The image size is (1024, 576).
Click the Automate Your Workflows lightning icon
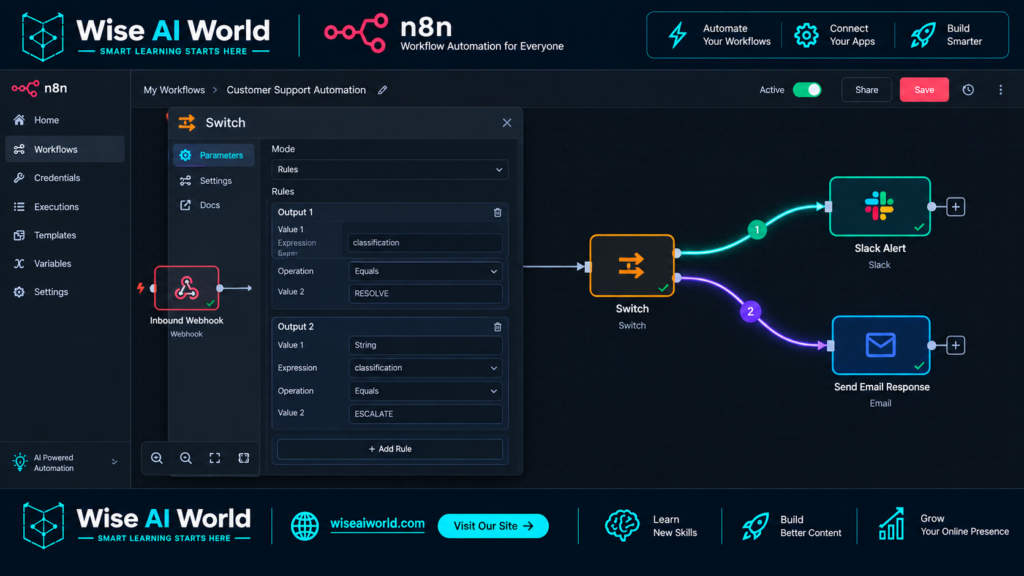point(678,35)
